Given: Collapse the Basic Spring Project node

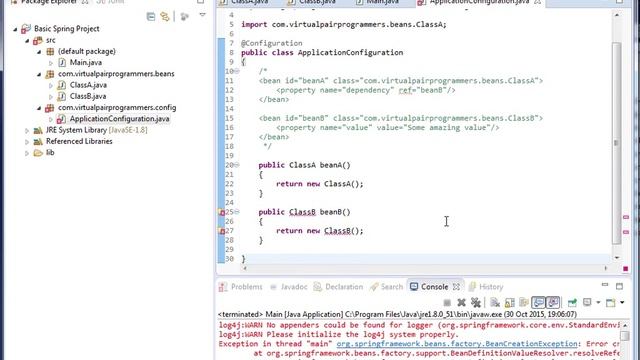Looking at the screenshot, I should click(x=15, y=29).
